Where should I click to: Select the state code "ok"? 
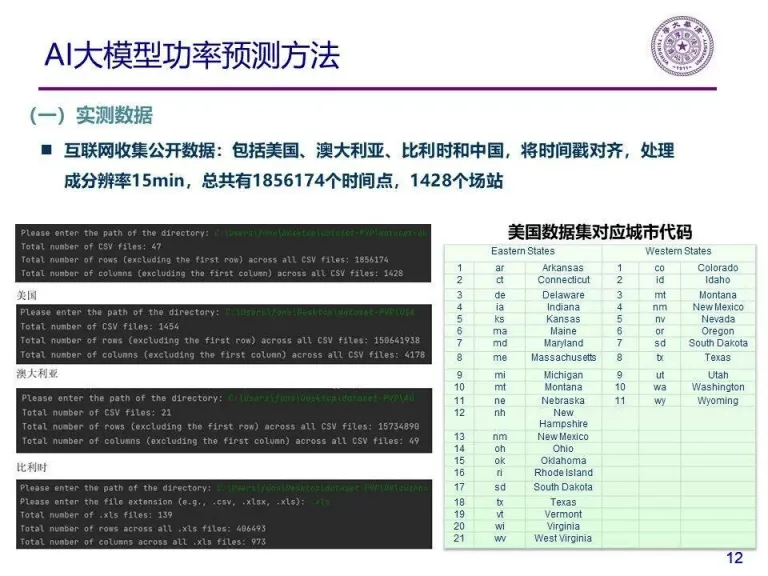tap(500, 460)
